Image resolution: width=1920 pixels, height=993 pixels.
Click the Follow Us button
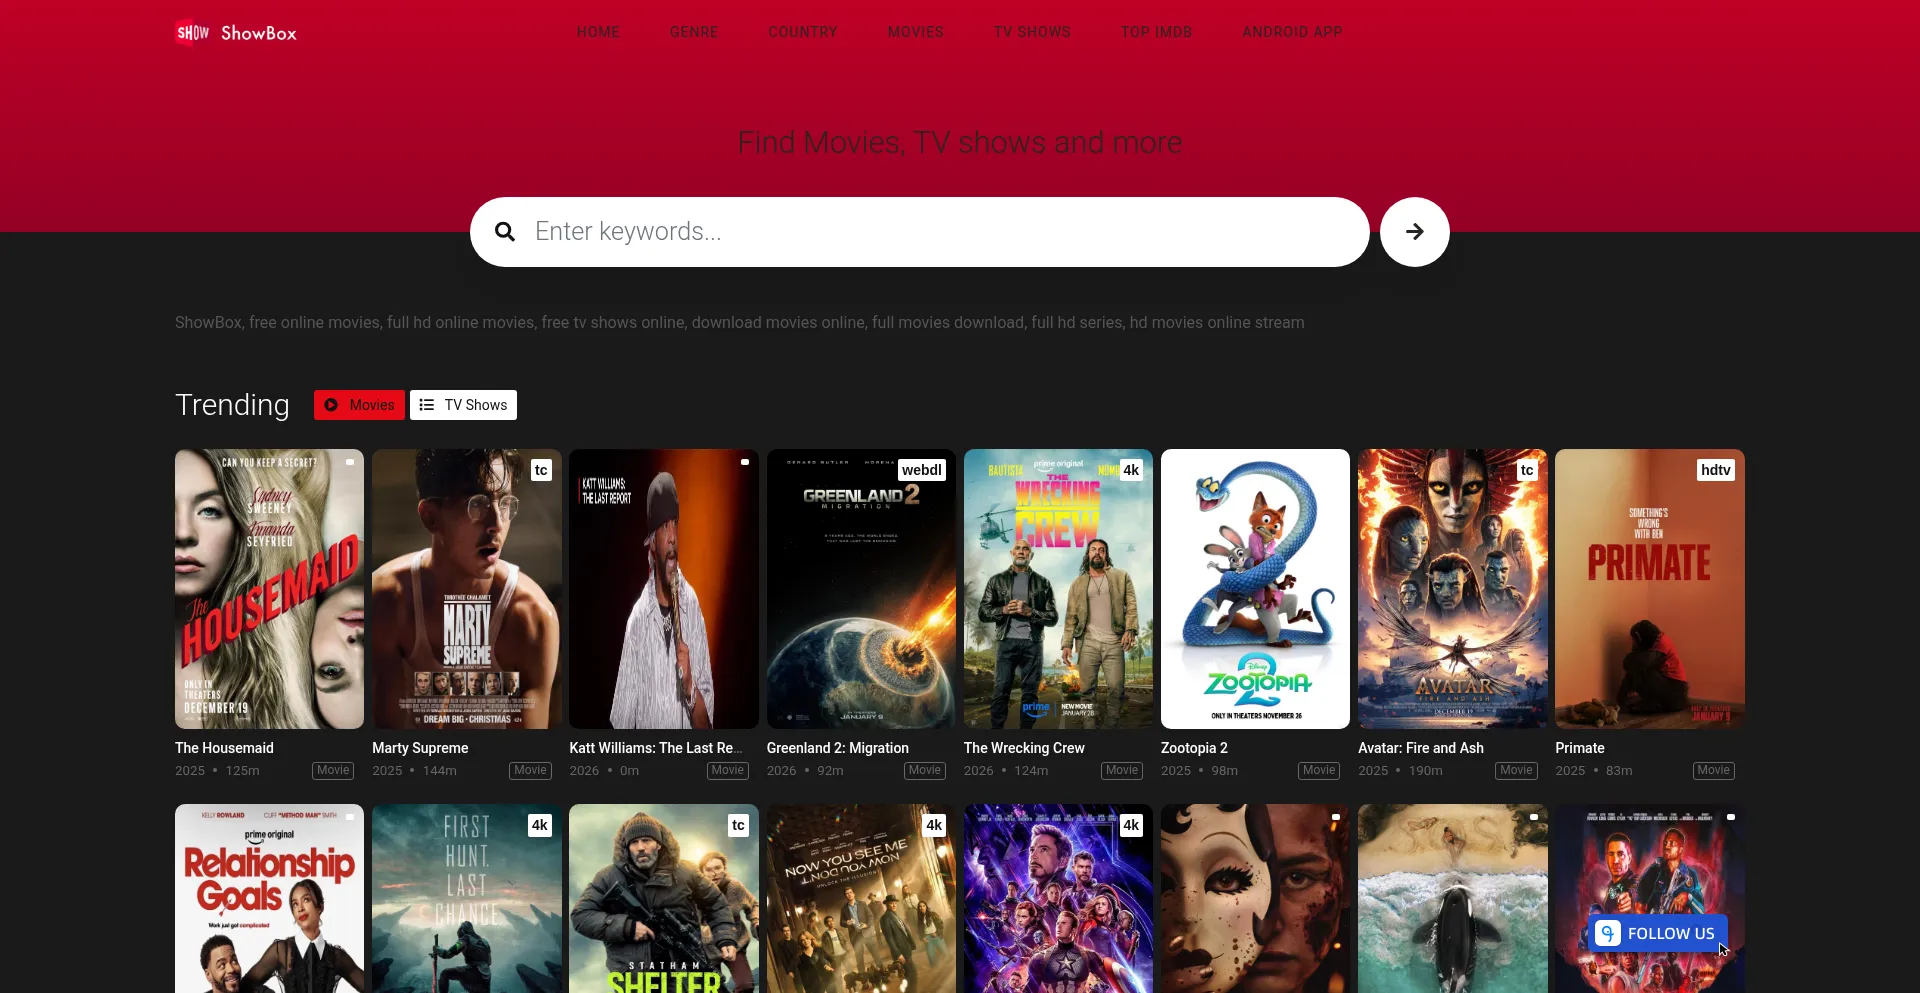point(1657,933)
